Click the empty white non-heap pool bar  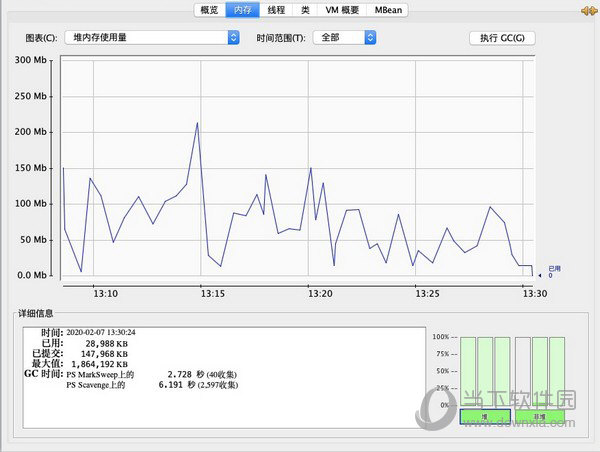click(523, 372)
